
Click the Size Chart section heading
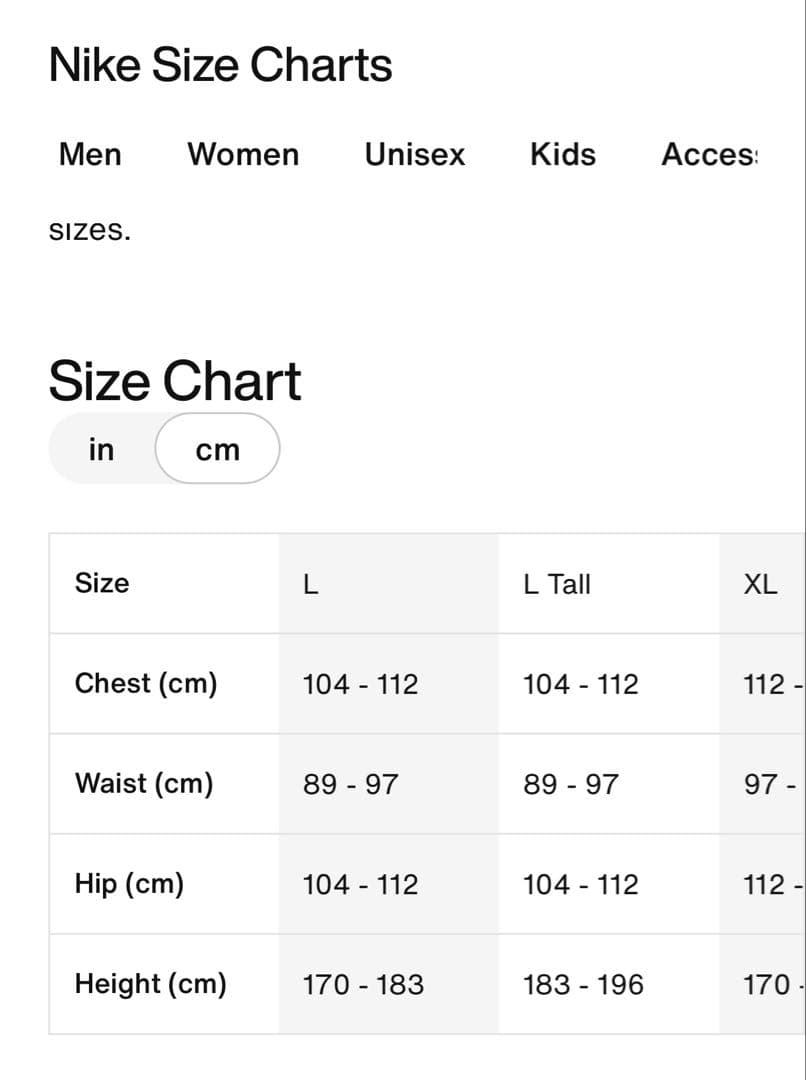click(175, 381)
